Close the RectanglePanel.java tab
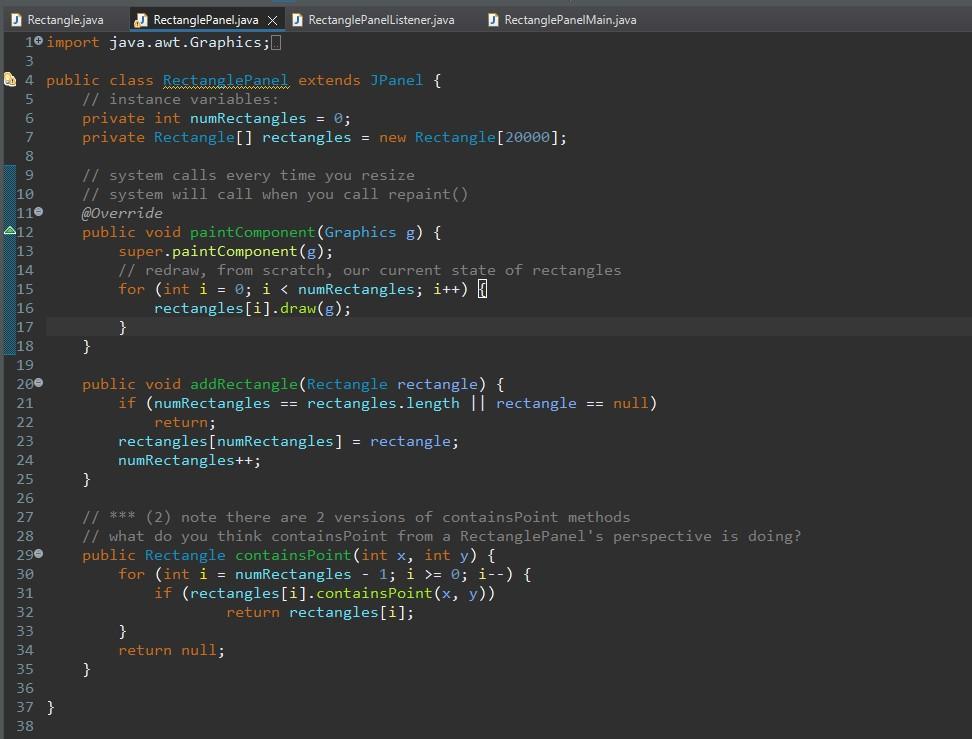The height and width of the screenshot is (739, 972). coord(273,19)
